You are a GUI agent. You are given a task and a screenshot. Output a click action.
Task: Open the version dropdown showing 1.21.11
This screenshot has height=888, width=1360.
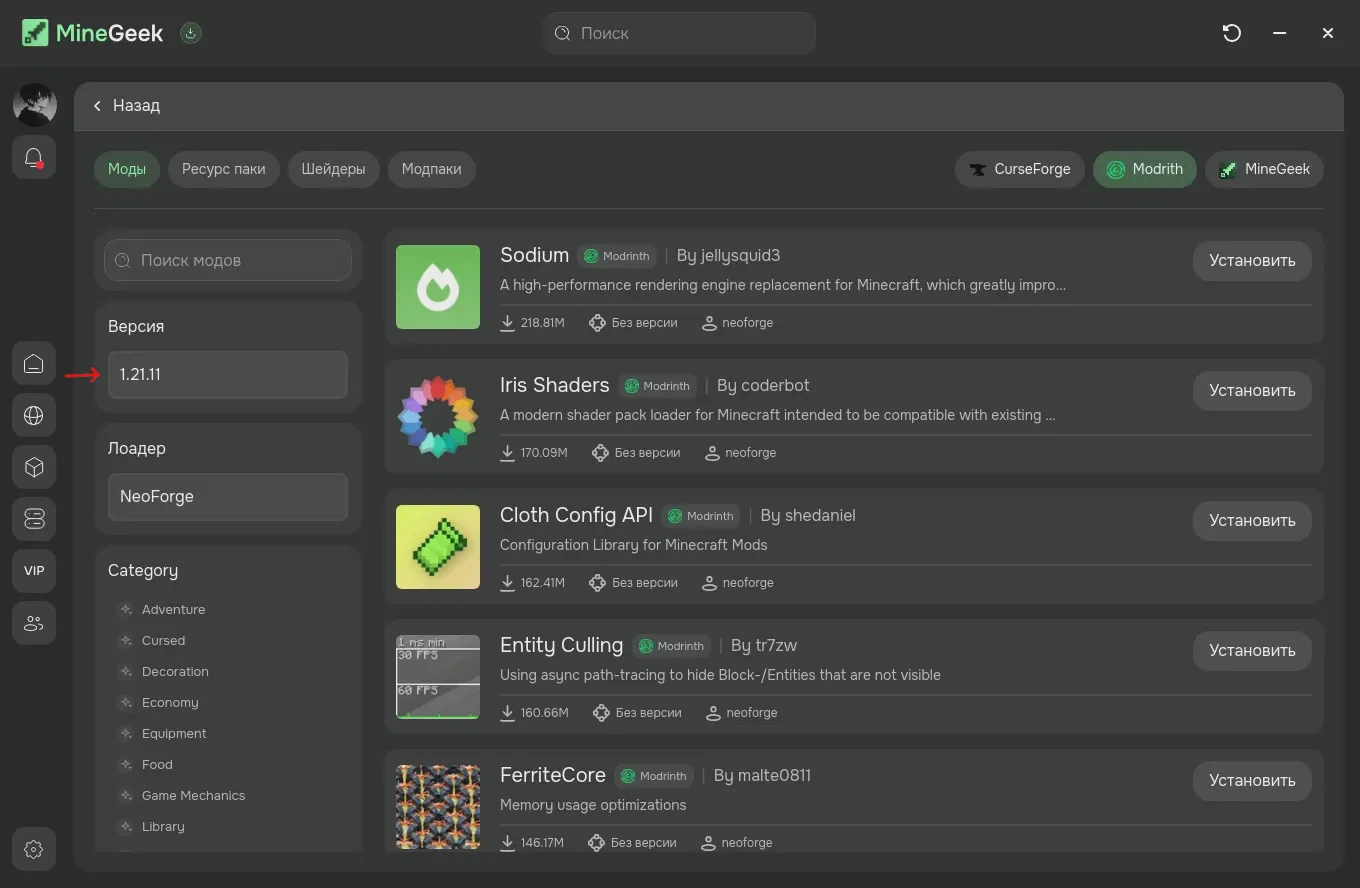[x=228, y=375]
